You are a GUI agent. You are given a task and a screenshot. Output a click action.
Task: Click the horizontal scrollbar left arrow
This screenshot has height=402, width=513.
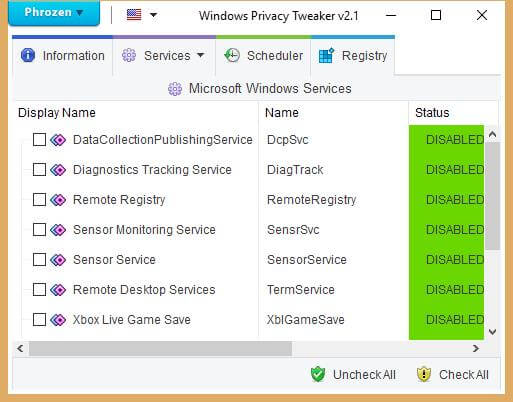click(x=20, y=349)
